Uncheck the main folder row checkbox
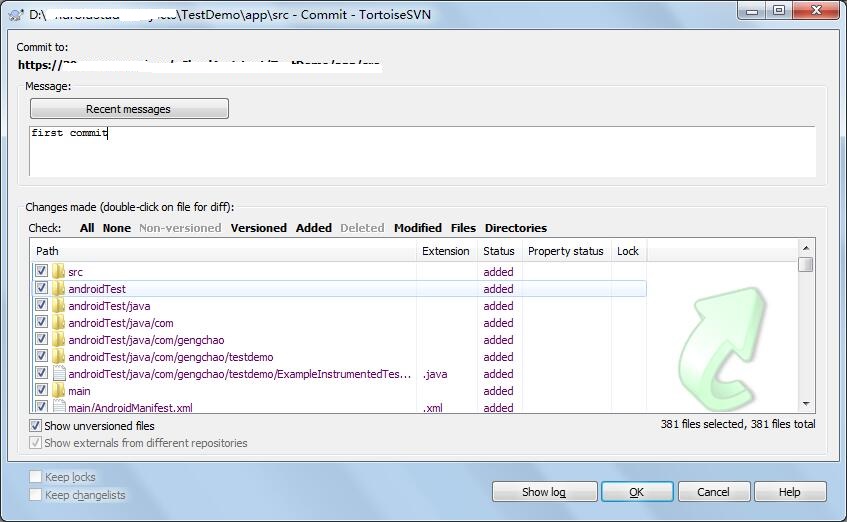 point(41,390)
